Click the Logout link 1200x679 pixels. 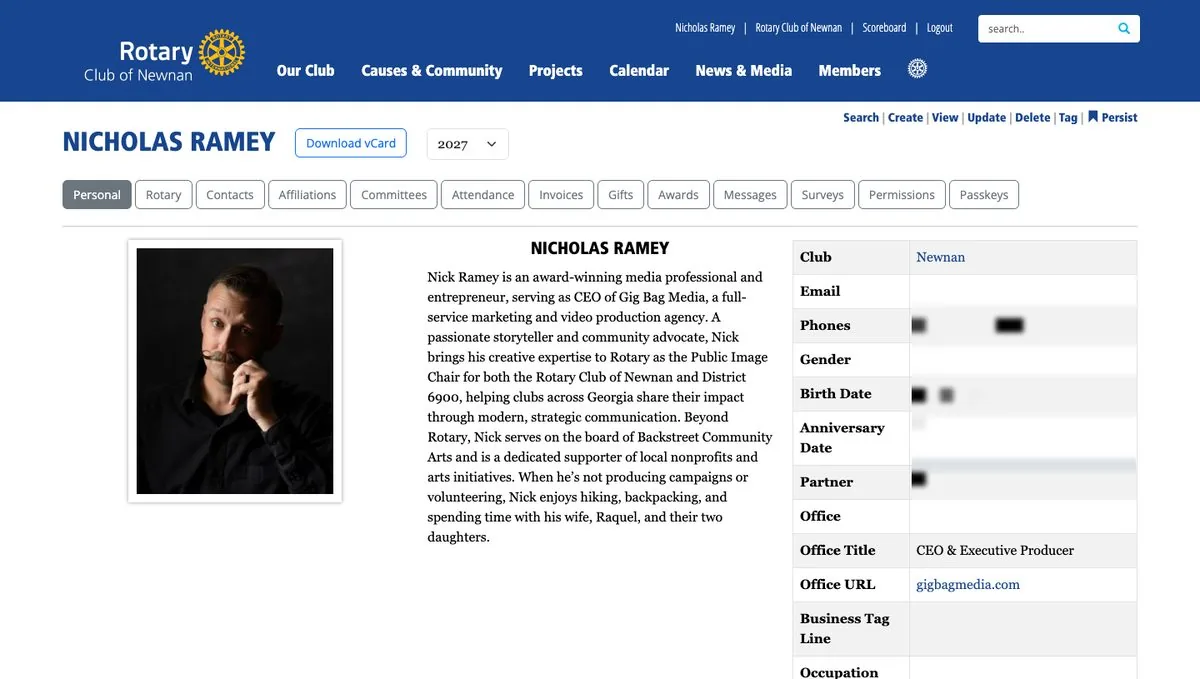(x=940, y=28)
